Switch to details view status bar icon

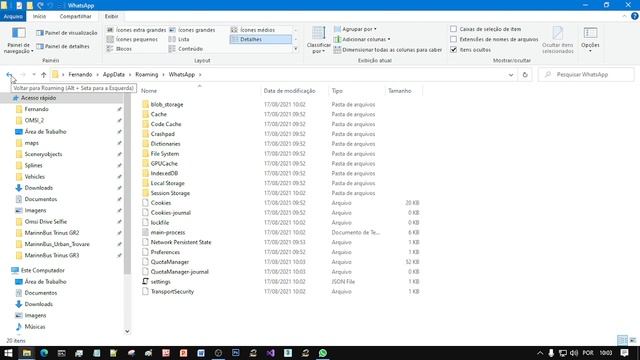coord(622,340)
